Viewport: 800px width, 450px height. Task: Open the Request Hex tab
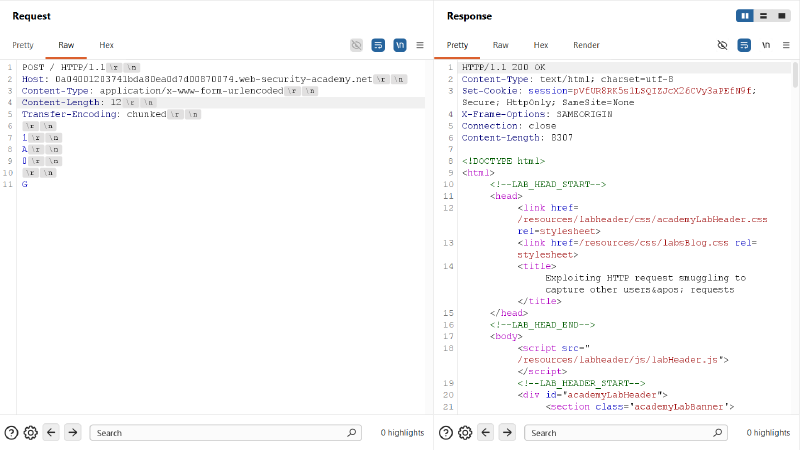(106, 45)
